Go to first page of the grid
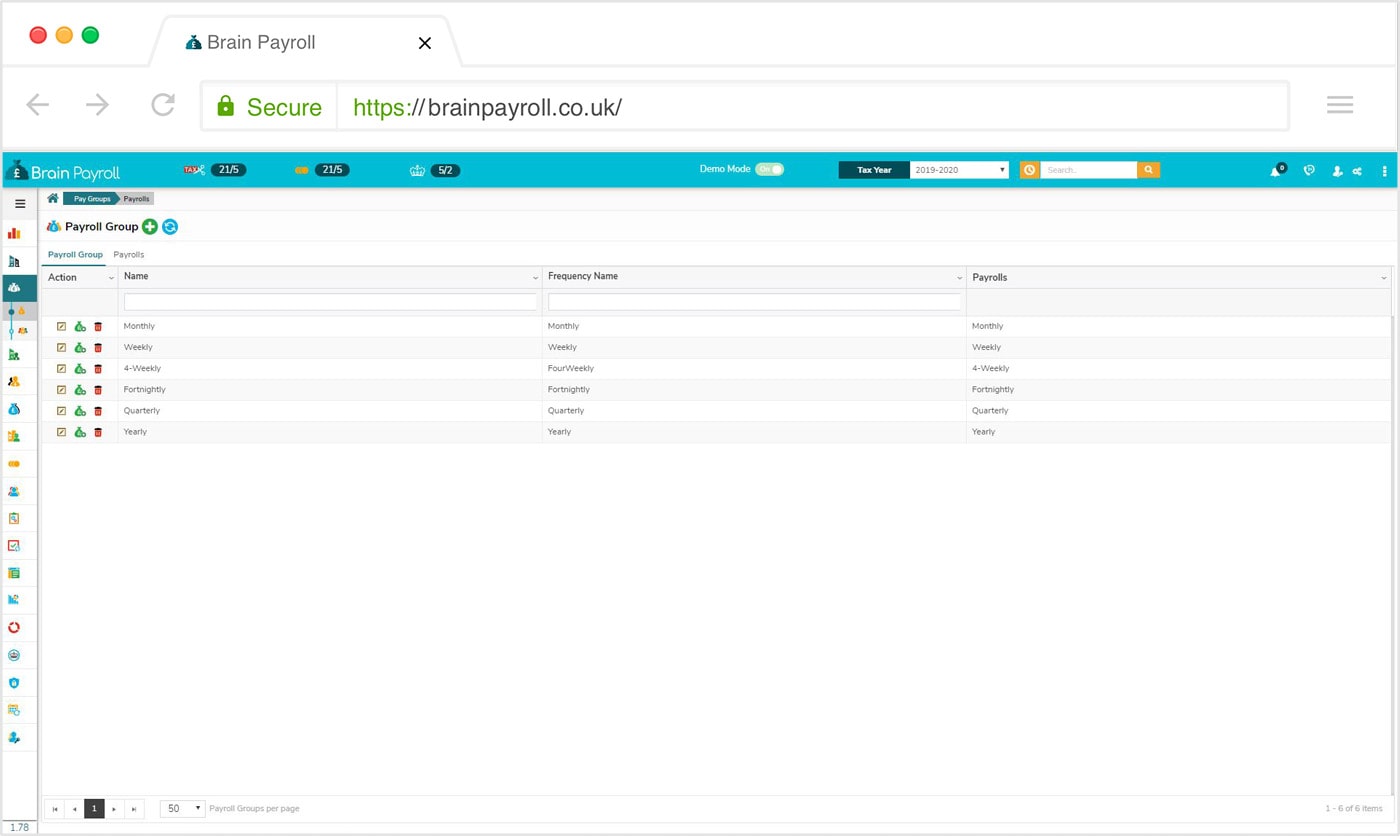 click(x=55, y=809)
